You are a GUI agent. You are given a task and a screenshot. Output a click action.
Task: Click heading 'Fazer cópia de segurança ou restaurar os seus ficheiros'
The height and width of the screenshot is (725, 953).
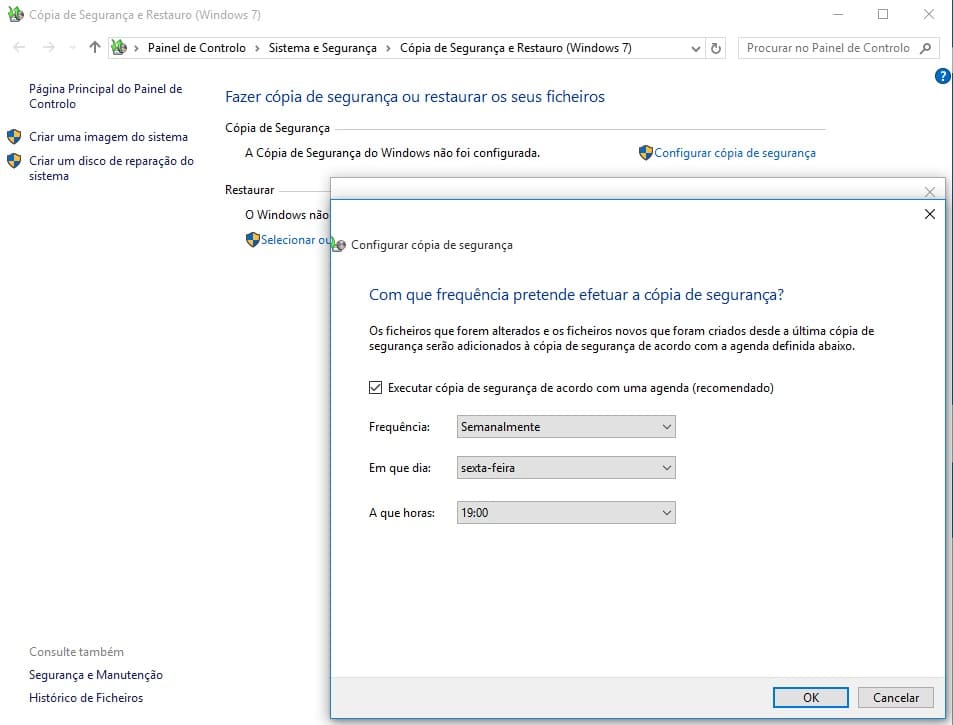415,97
